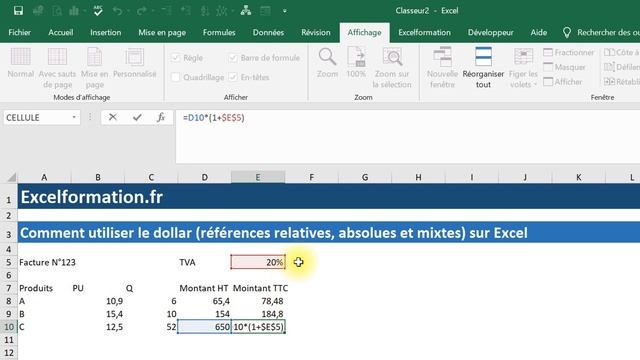Click cell containing 650
The height and width of the screenshot is (360, 640).
pos(204,327)
